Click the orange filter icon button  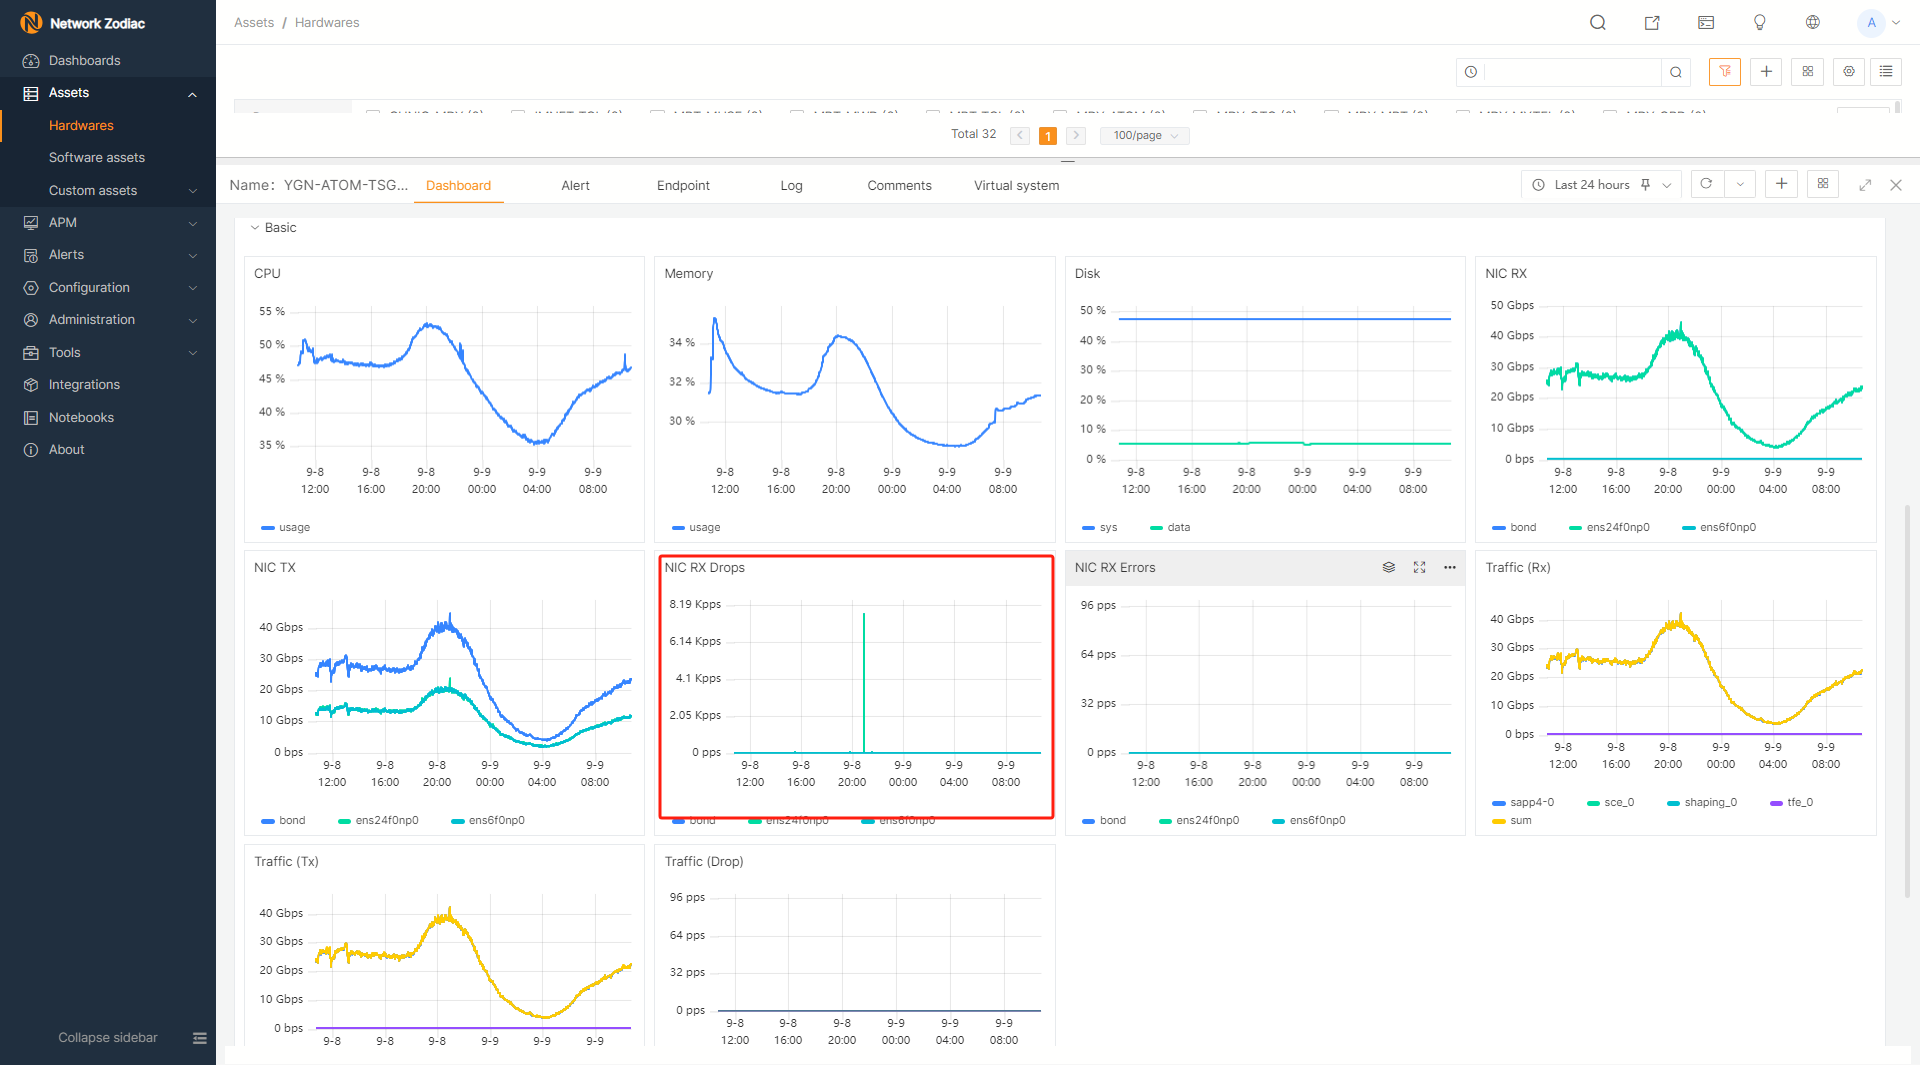click(1725, 72)
